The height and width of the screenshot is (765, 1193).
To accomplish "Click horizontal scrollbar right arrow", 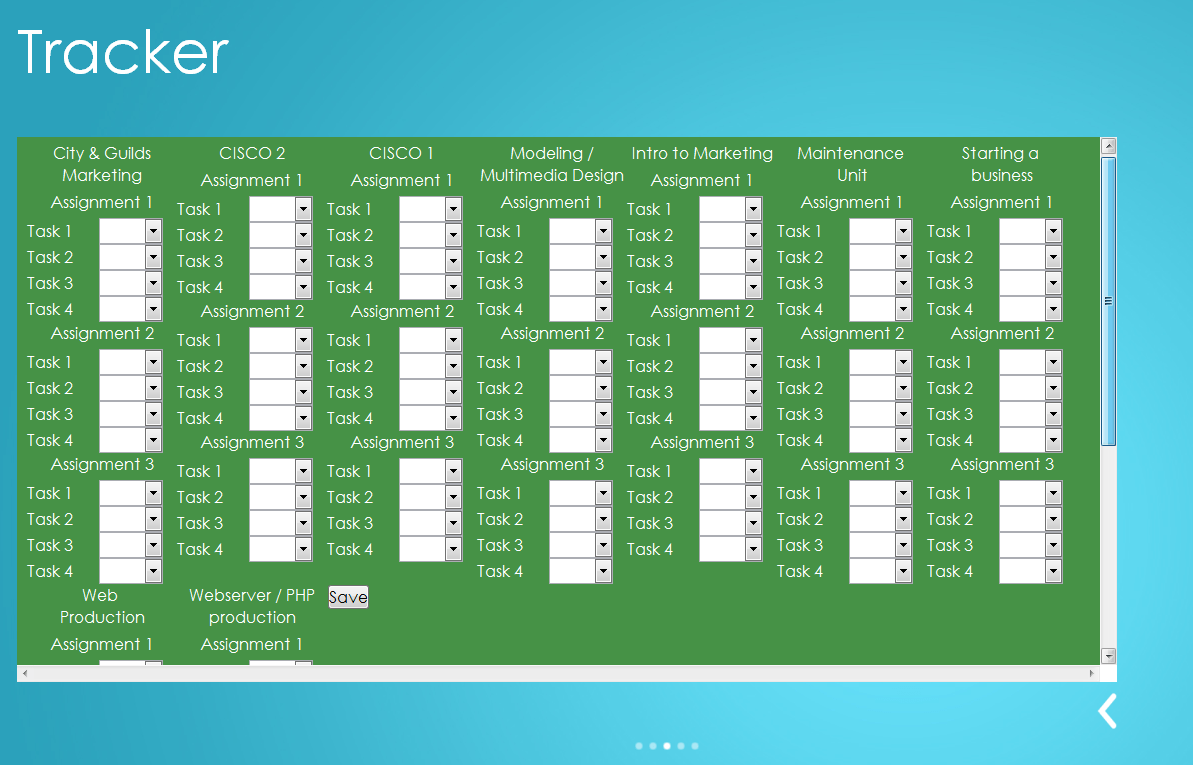I will (1092, 674).
